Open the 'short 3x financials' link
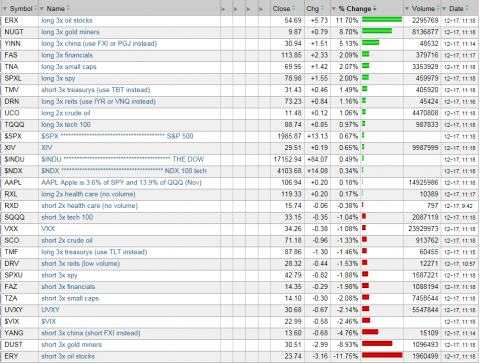This screenshot has width=480, height=364. click(x=68, y=287)
